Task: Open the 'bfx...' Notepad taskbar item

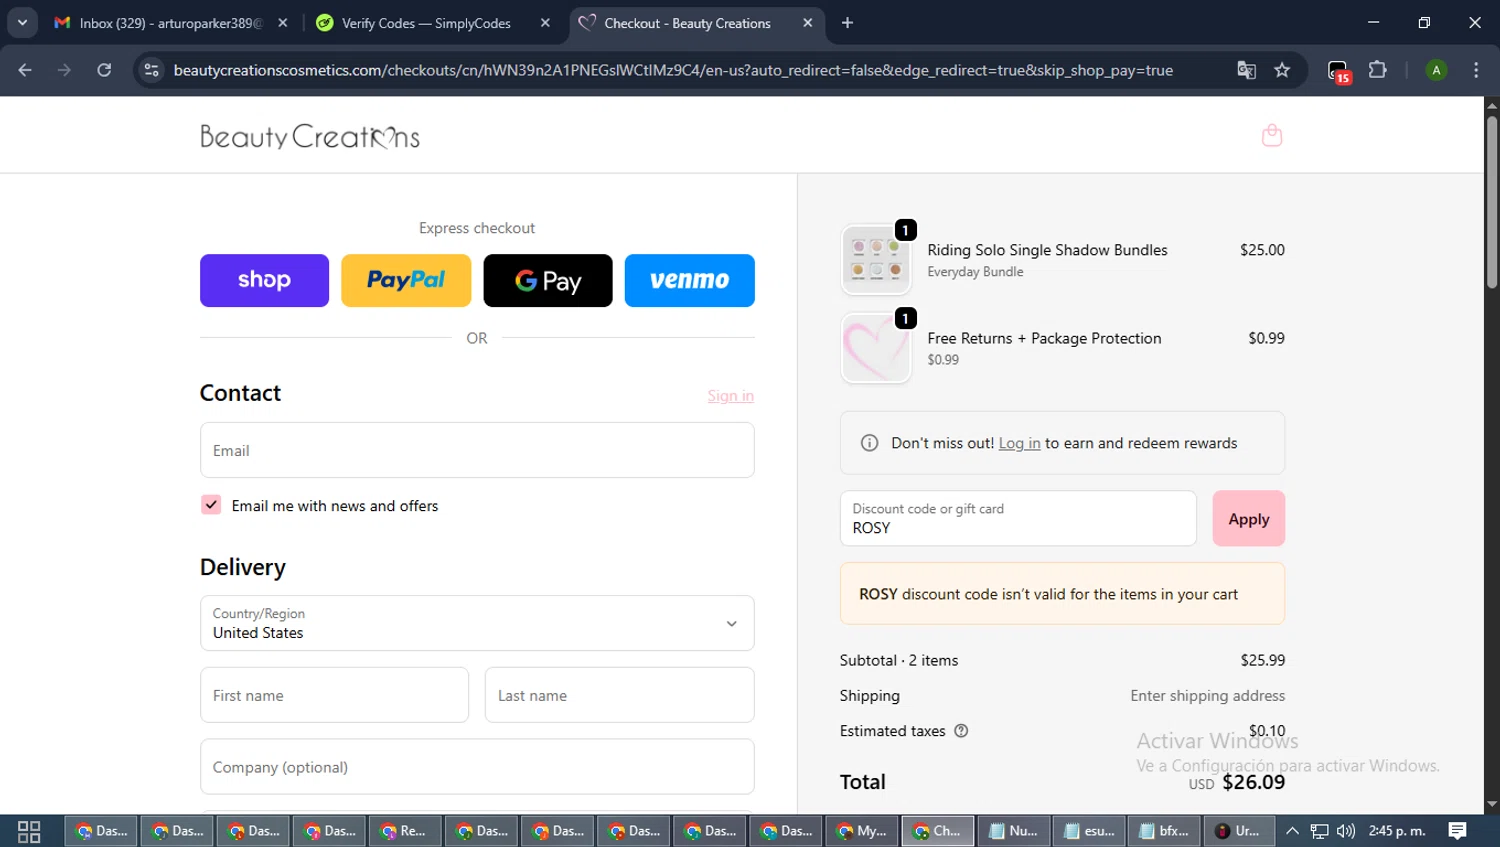Action: tap(1164, 831)
